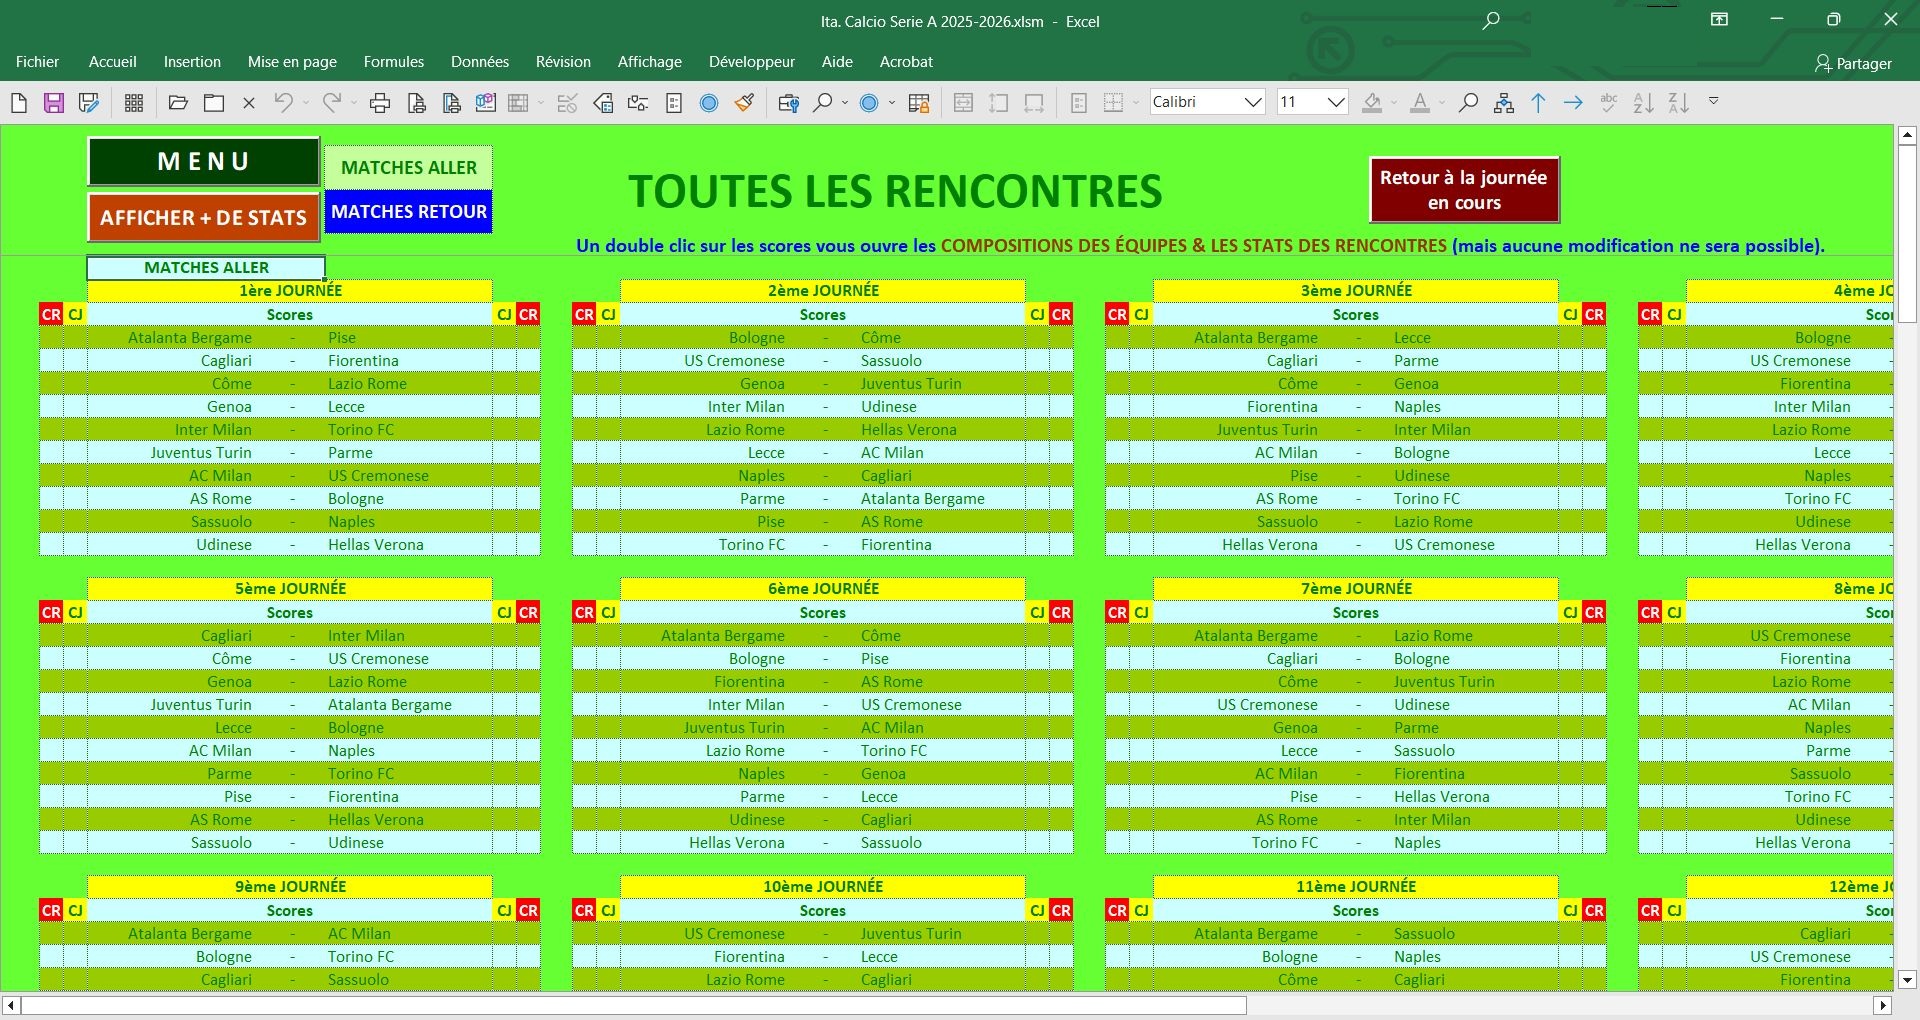Click Inter Milan home cell in 2ème journée
The height and width of the screenshot is (1020, 1920).
pyautogui.click(x=746, y=407)
